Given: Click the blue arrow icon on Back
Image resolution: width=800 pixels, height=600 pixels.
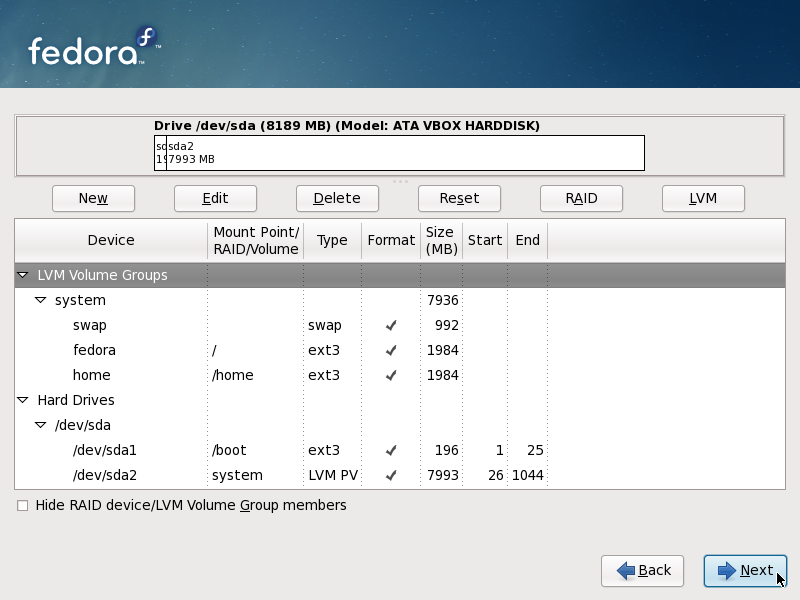Looking at the screenshot, I should (626, 570).
